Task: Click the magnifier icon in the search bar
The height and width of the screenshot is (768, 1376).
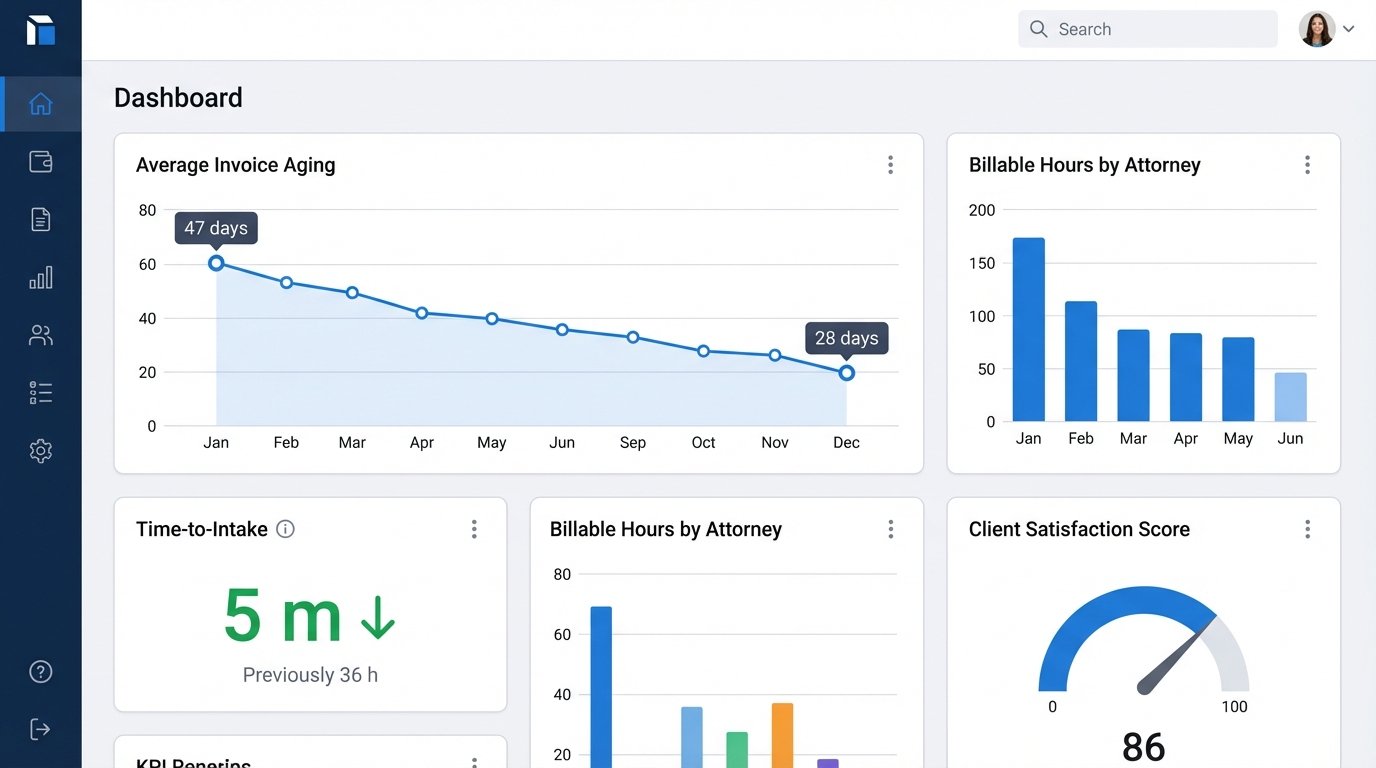Action: [x=1039, y=29]
